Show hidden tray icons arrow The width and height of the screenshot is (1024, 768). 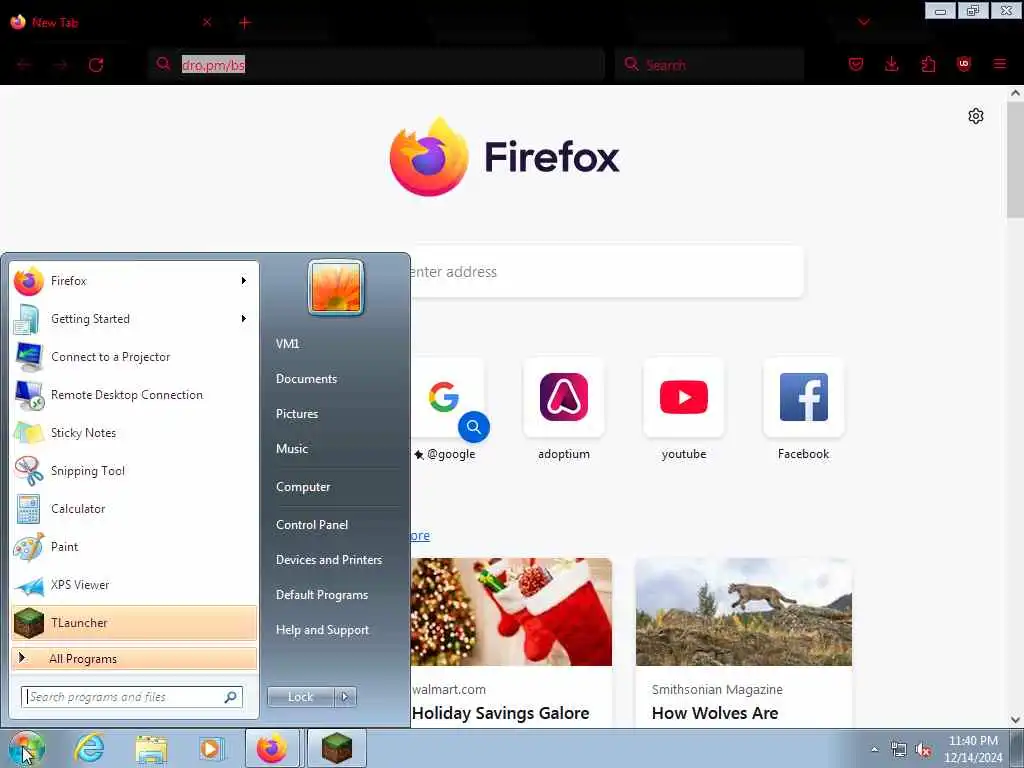[x=874, y=750]
